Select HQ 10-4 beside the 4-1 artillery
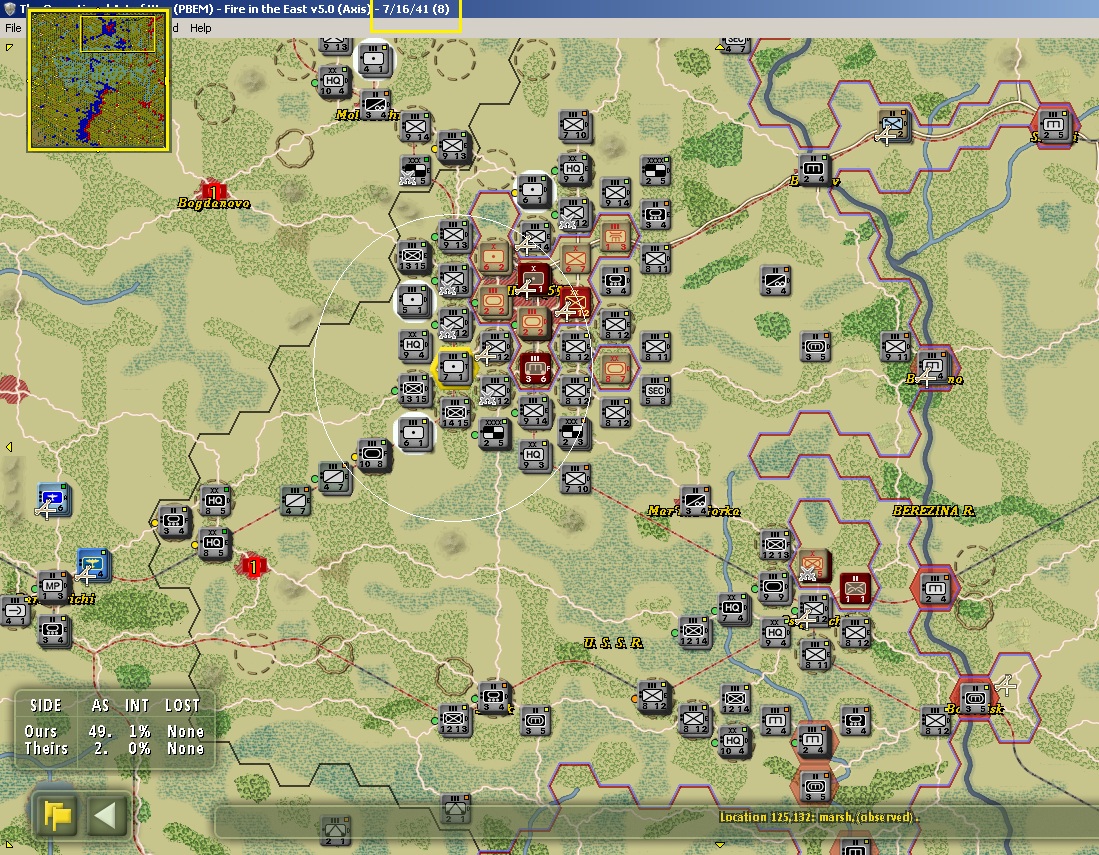Image resolution: width=1099 pixels, height=855 pixels. pos(334,81)
